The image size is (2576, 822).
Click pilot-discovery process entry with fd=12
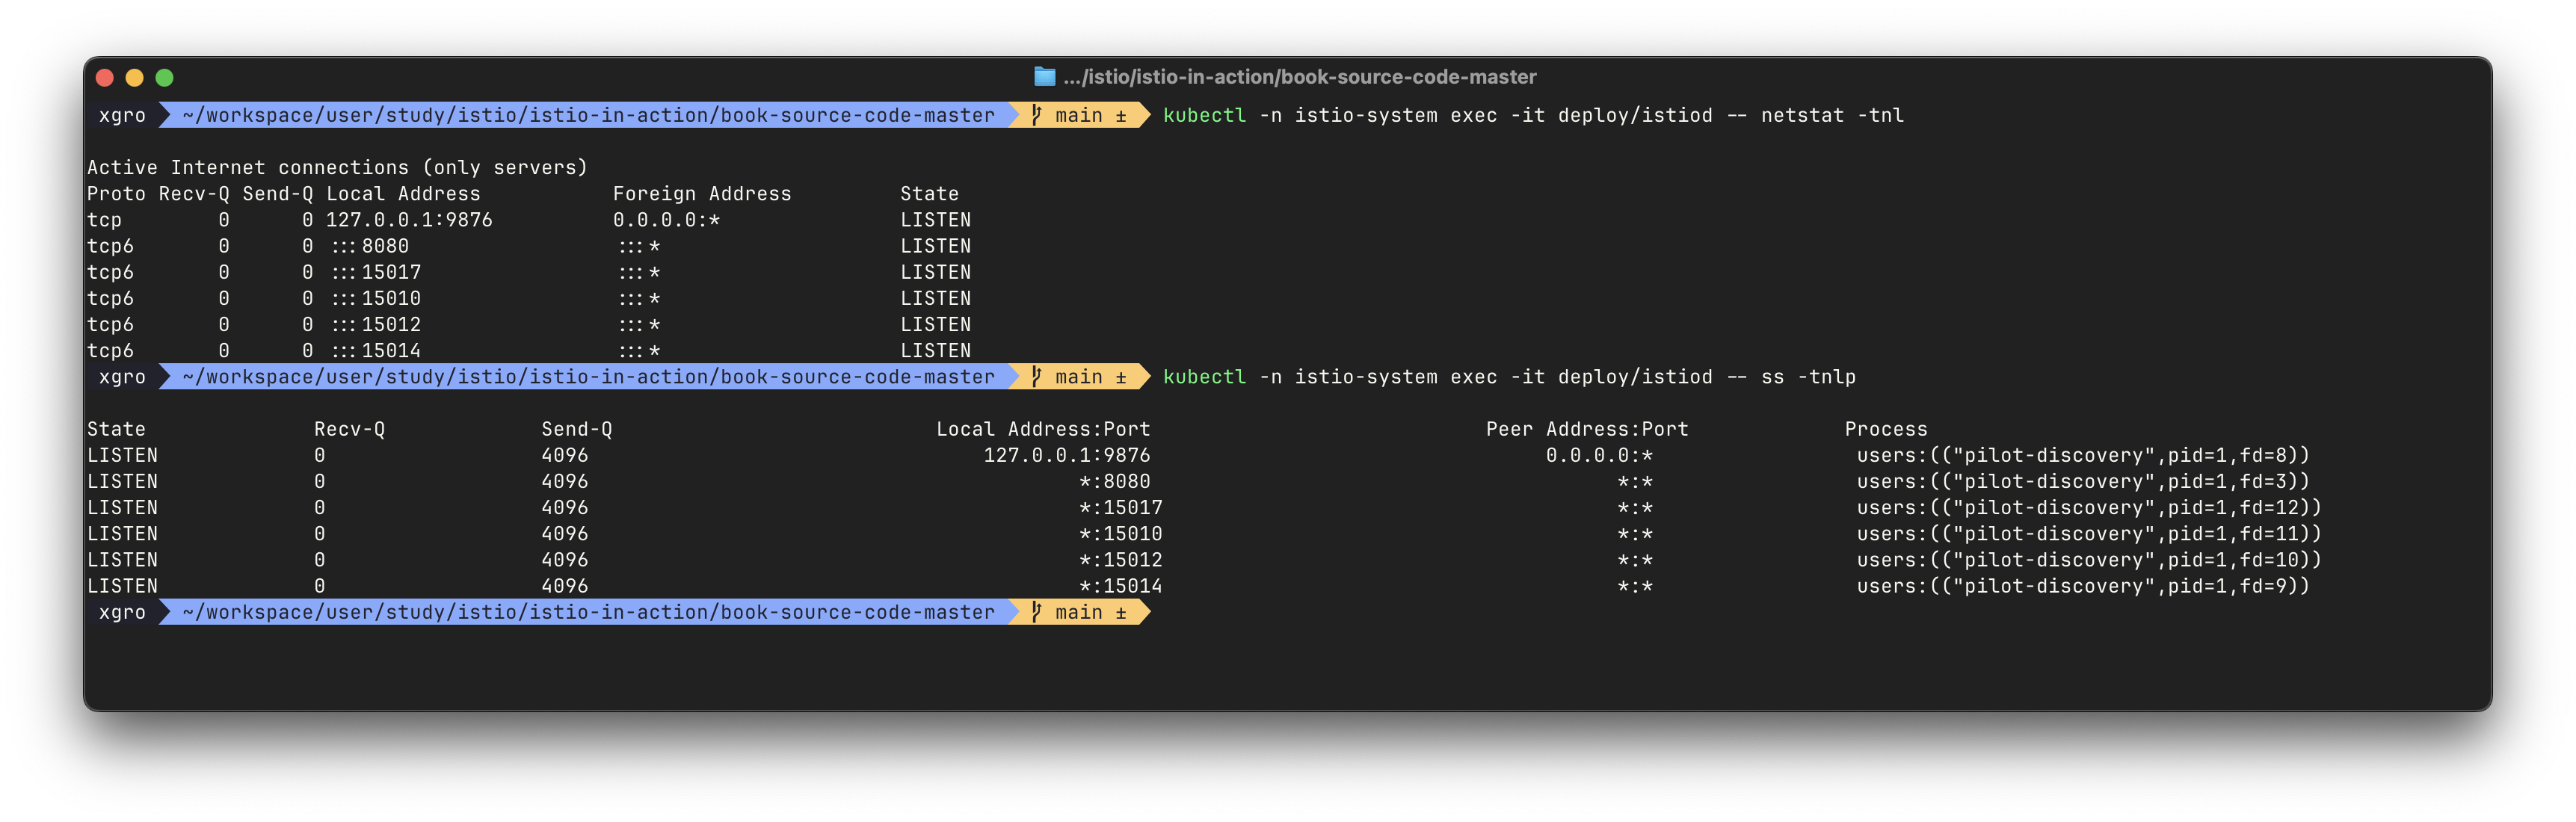coord(2090,507)
